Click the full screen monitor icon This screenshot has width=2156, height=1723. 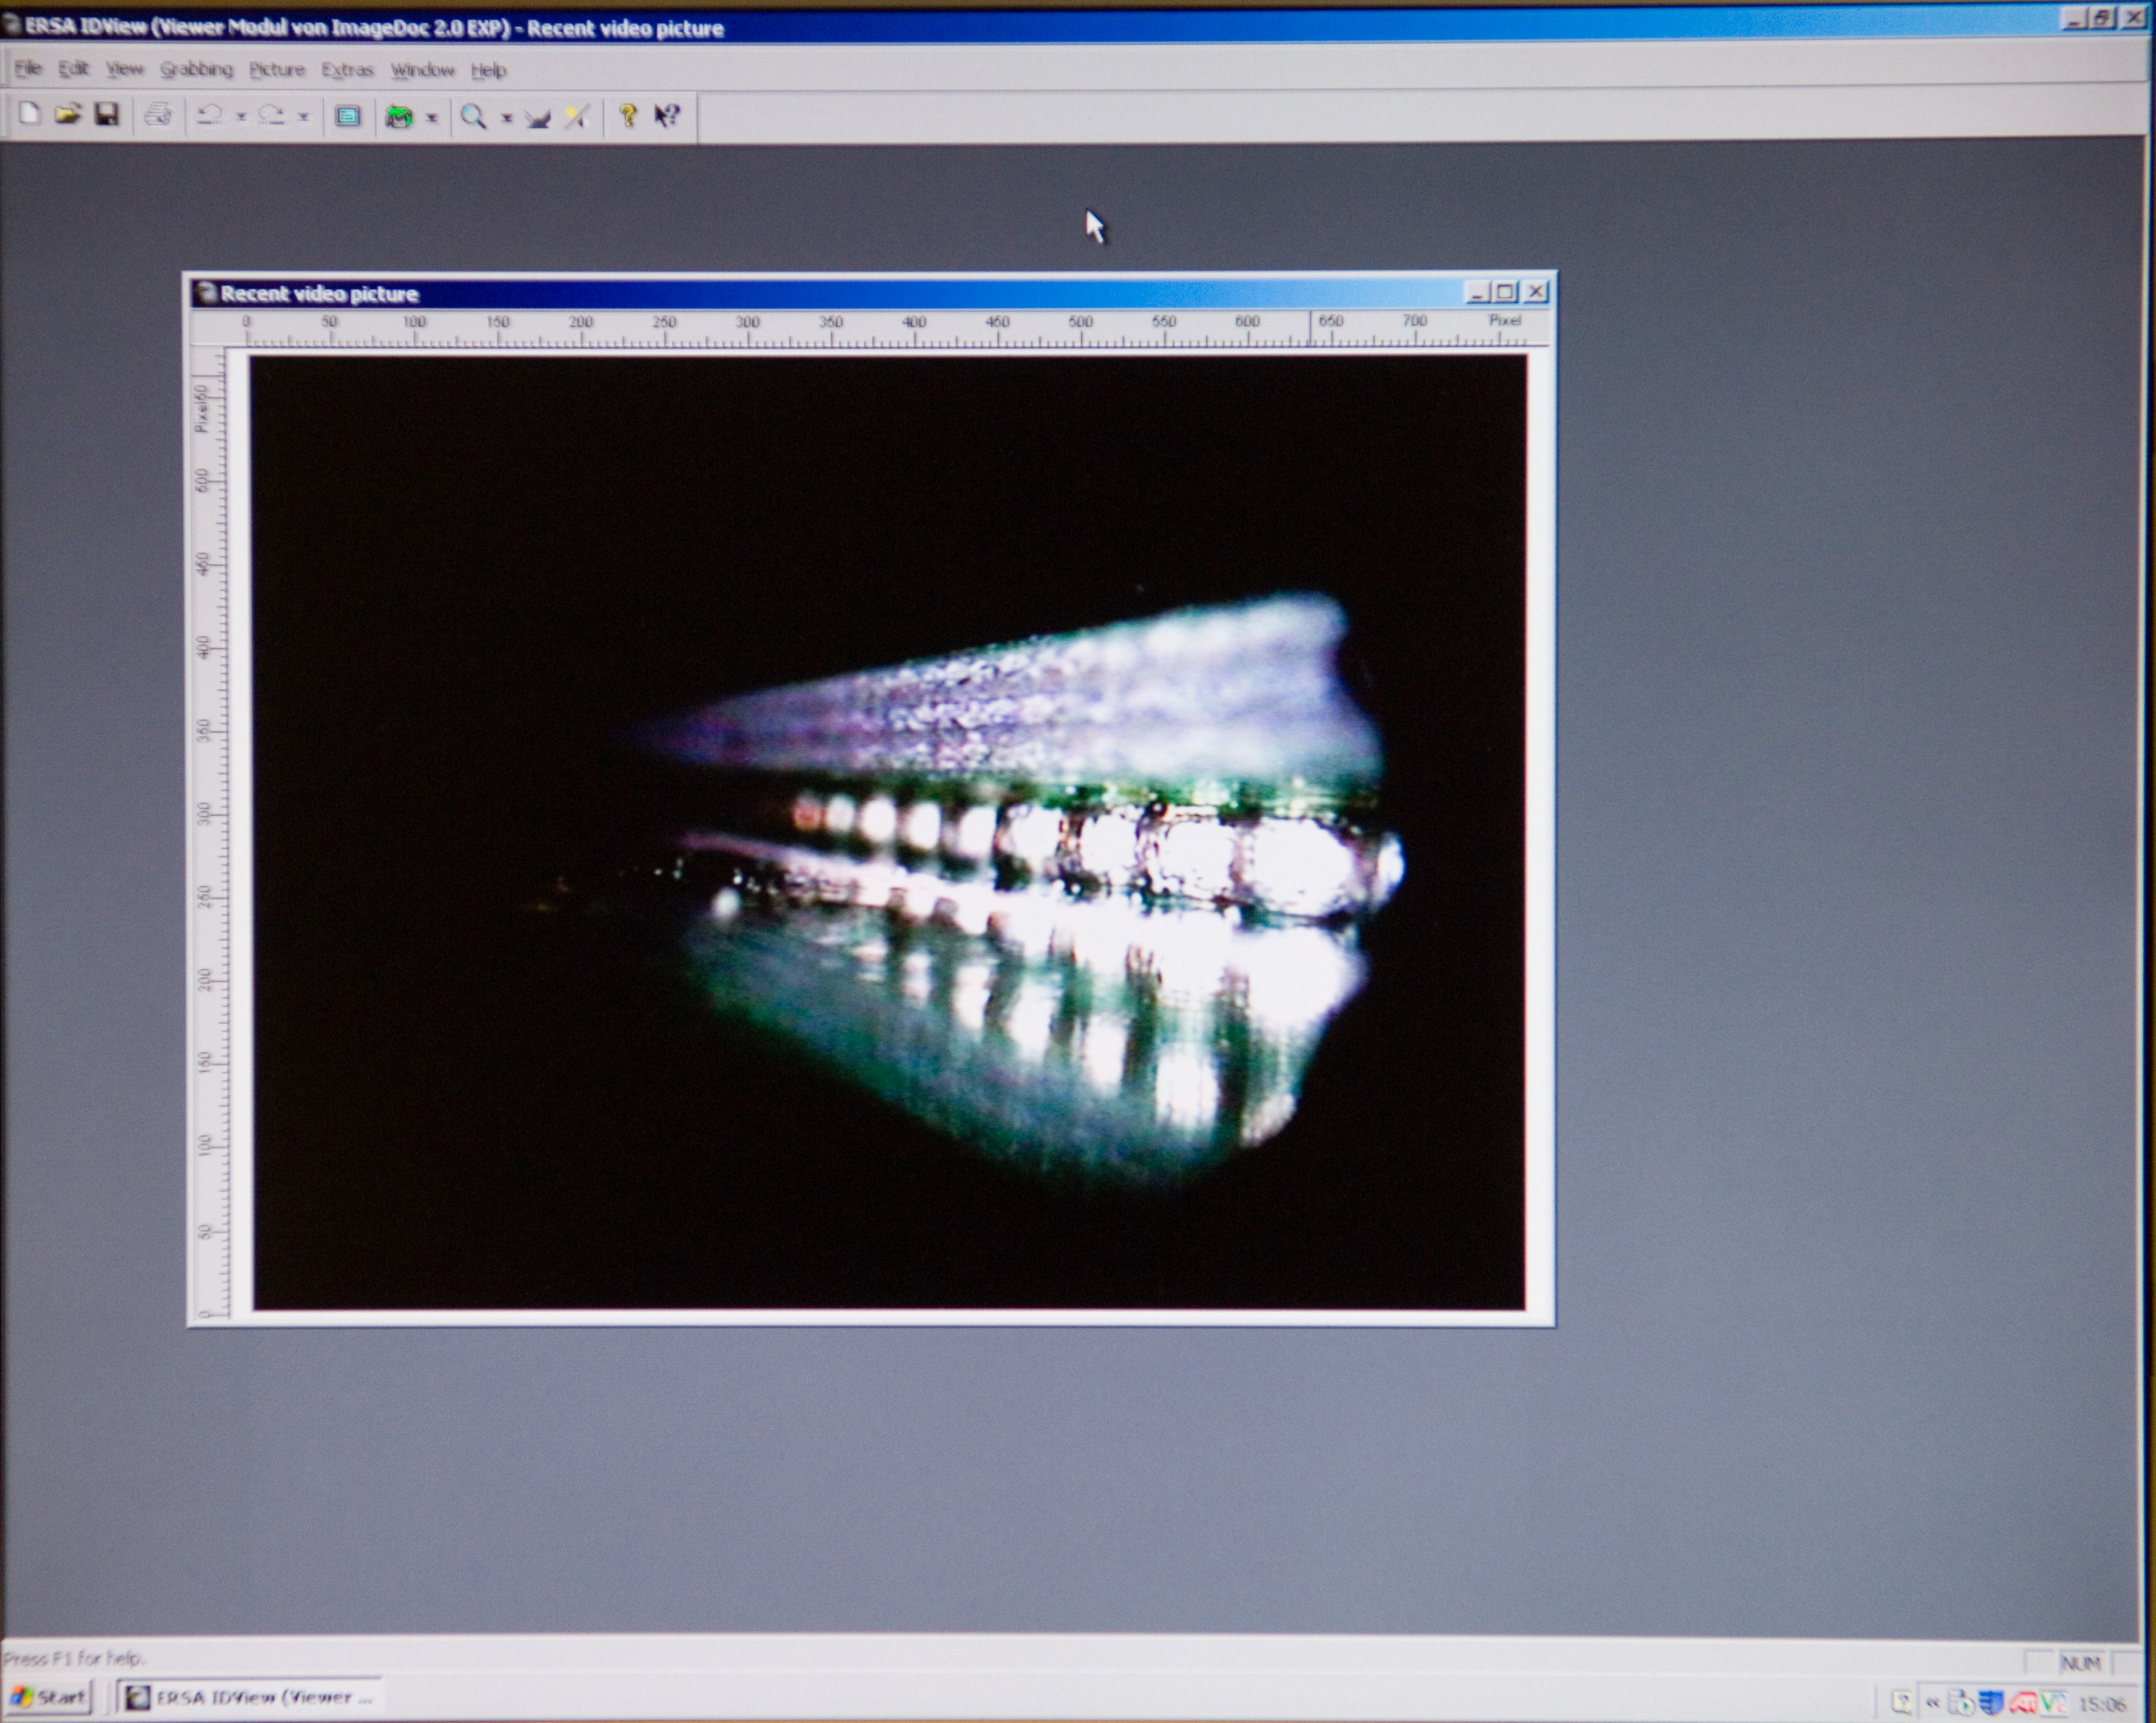tap(347, 116)
